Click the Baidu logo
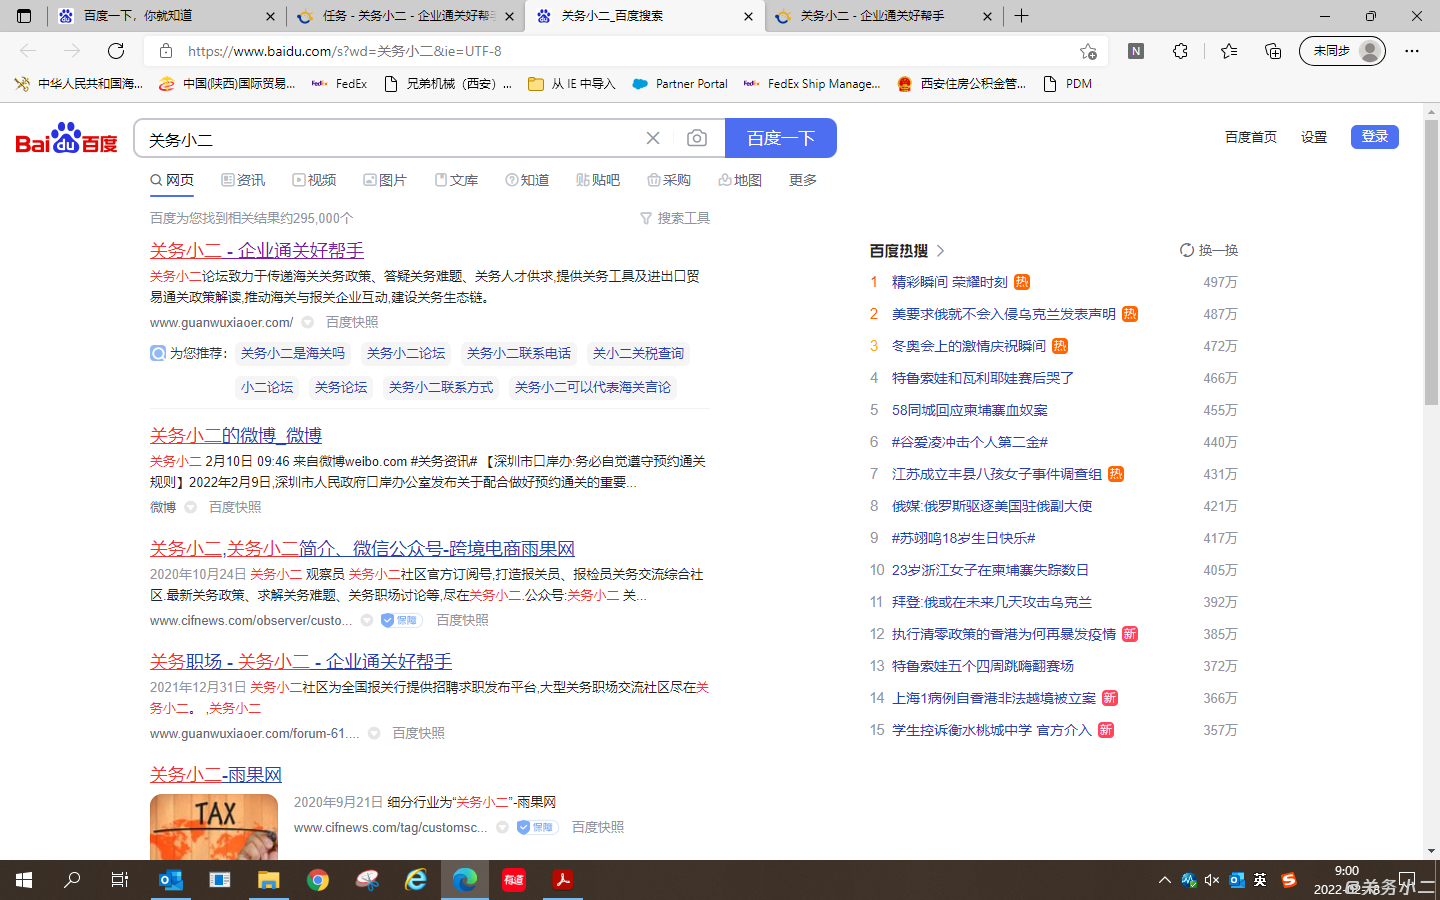The width and height of the screenshot is (1440, 900). 66,138
